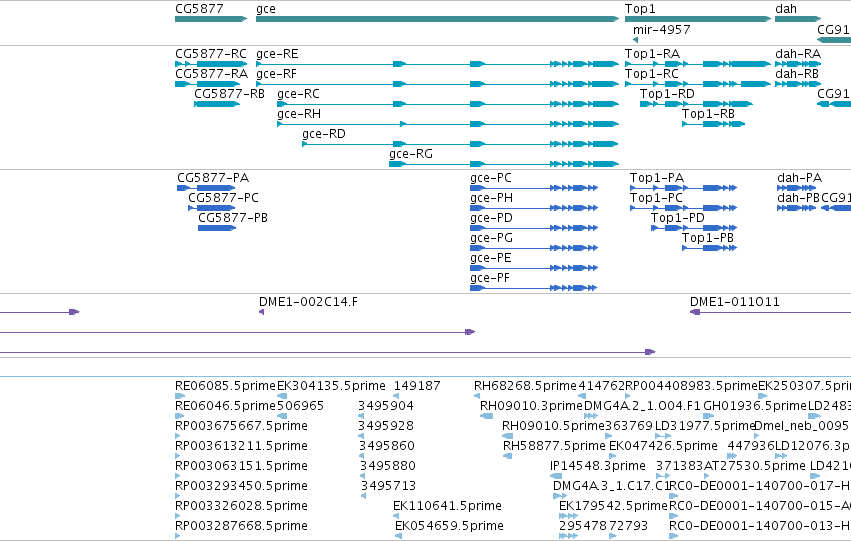
Task: Select EST EK047426.5prime
Action: pos(613,456)
